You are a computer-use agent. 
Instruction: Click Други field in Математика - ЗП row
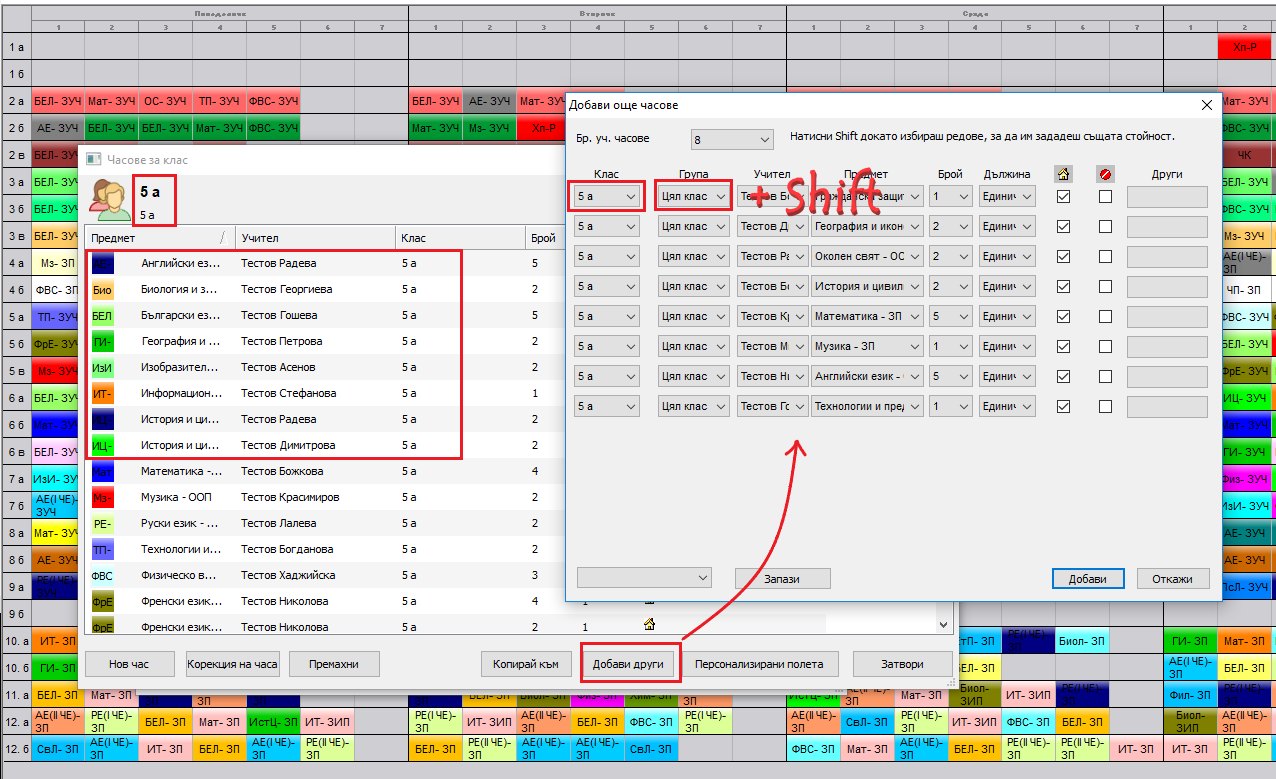pos(1166,316)
